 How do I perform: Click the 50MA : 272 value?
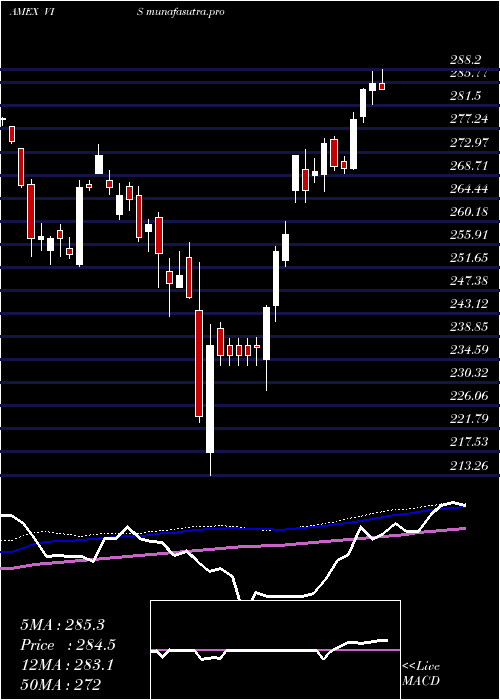pyautogui.click(x=61, y=684)
